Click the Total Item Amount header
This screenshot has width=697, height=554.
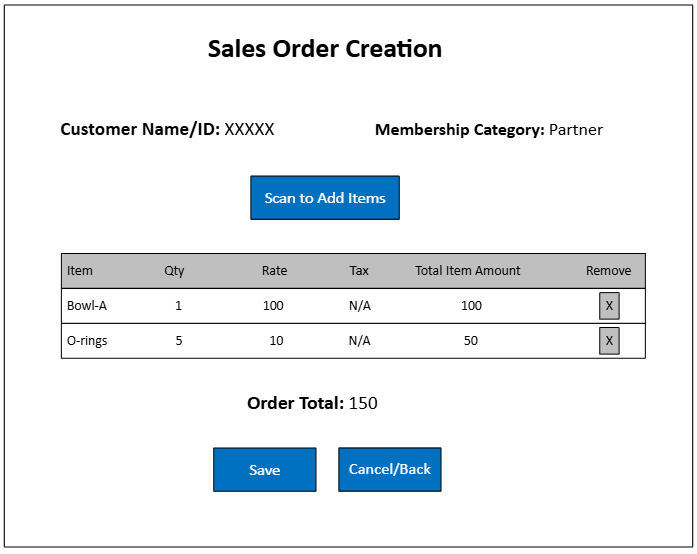pyautogui.click(x=468, y=271)
